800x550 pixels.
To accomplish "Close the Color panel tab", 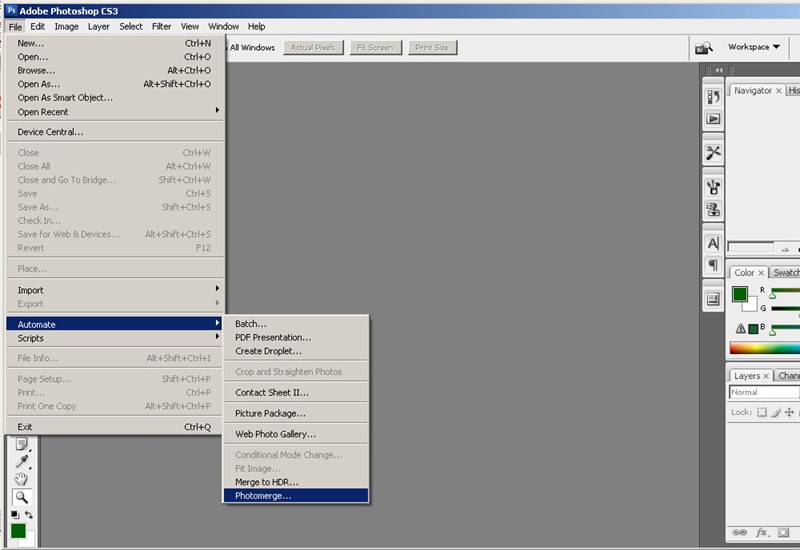I will point(761,273).
